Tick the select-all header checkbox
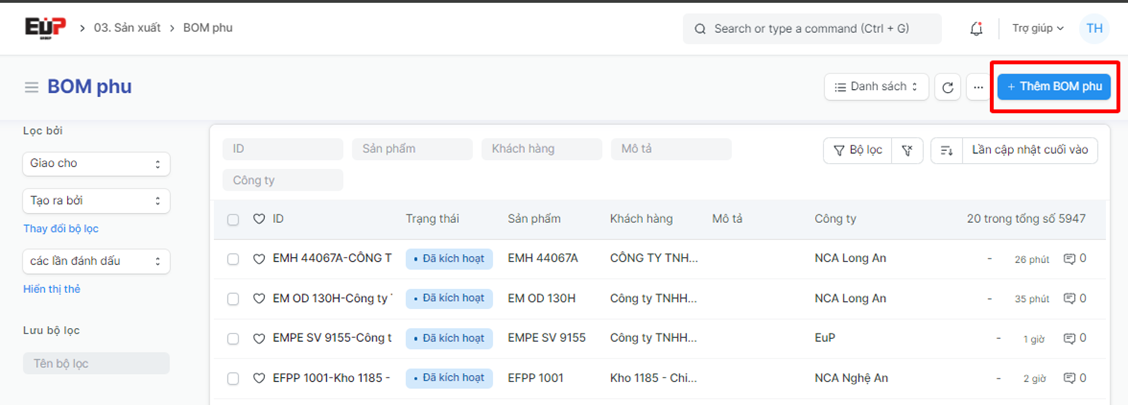 coord(233,219)
